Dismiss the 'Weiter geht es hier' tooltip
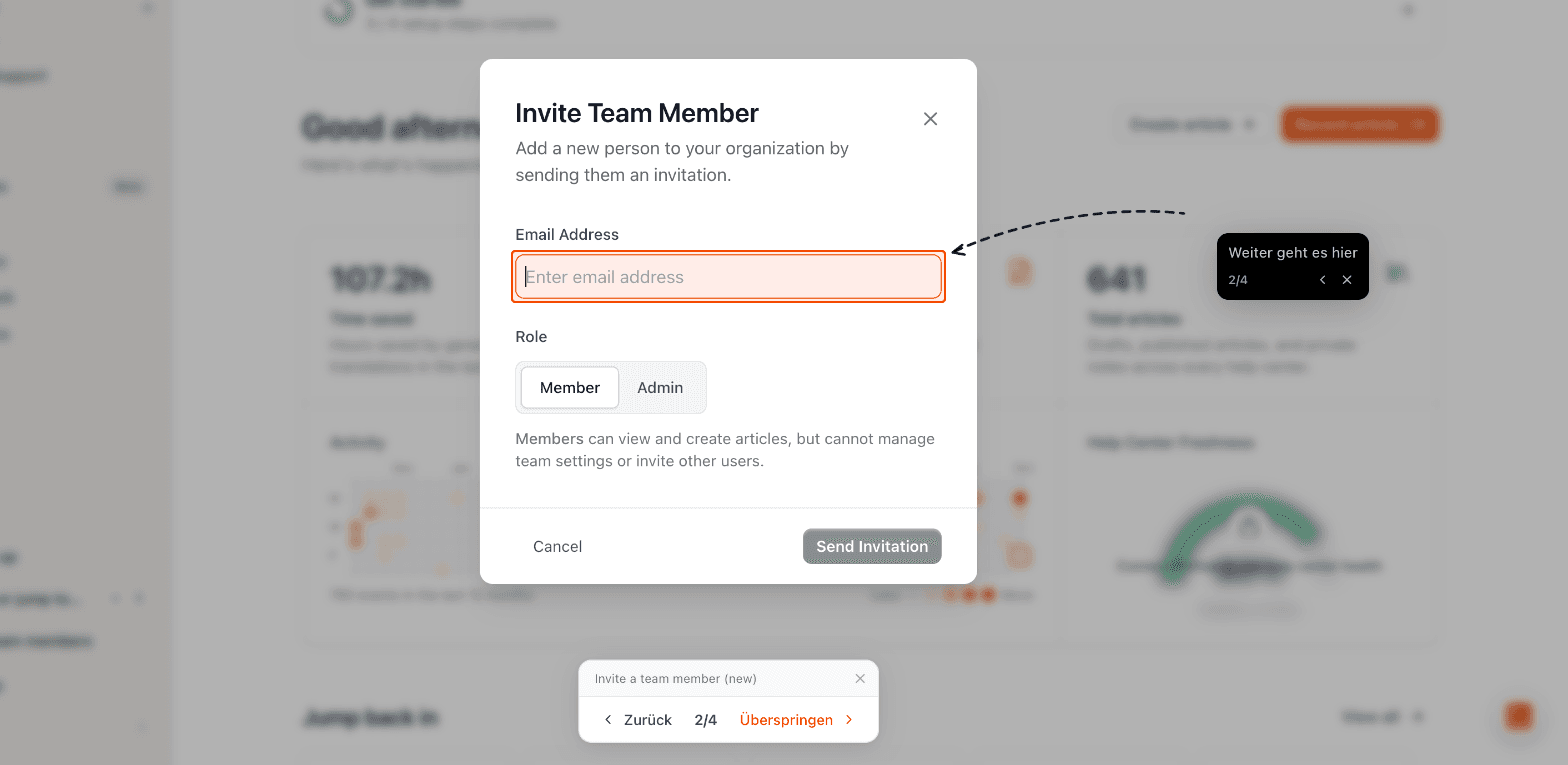This screenshot has height=765, width=1568. coord(1347,280)
